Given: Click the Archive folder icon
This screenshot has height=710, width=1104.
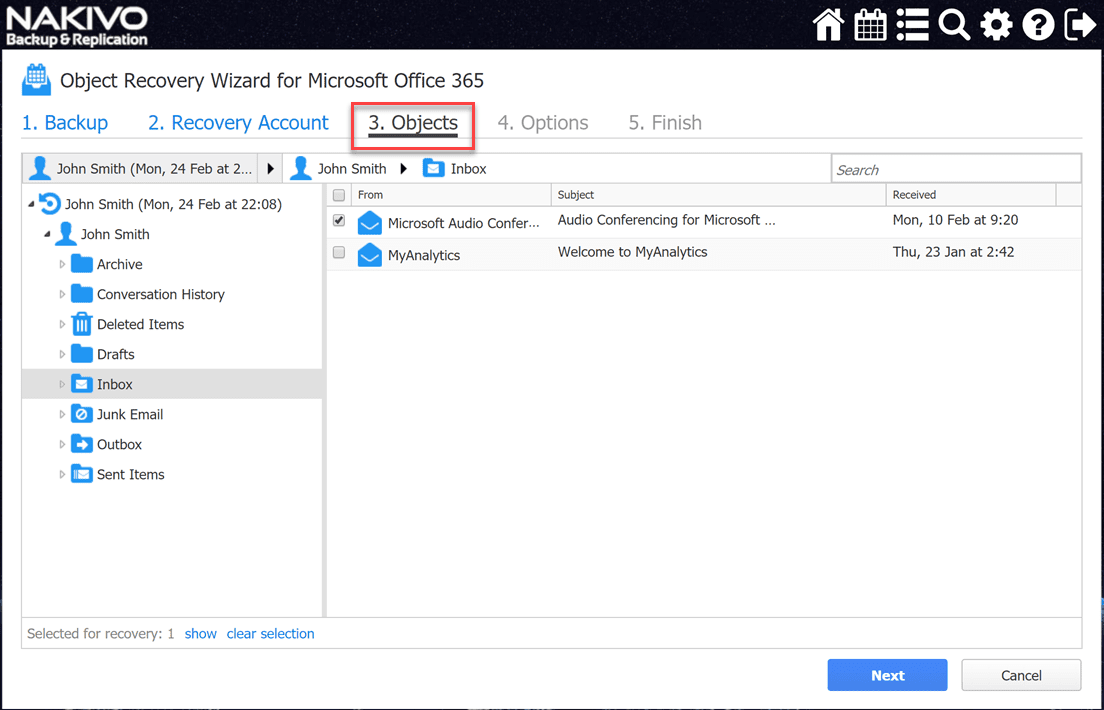Looking at the screenshot, I should [x=82, y=264].
